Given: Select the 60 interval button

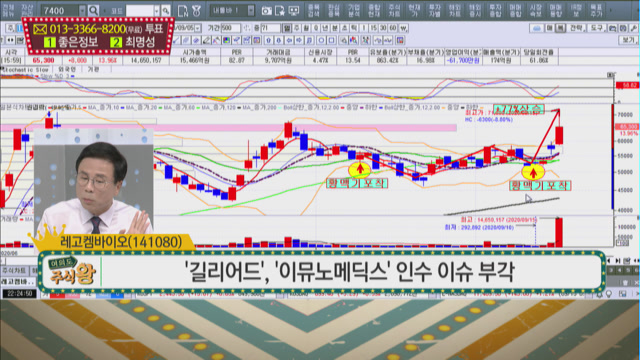Looking at the screenshot, I should click(393, 28).
